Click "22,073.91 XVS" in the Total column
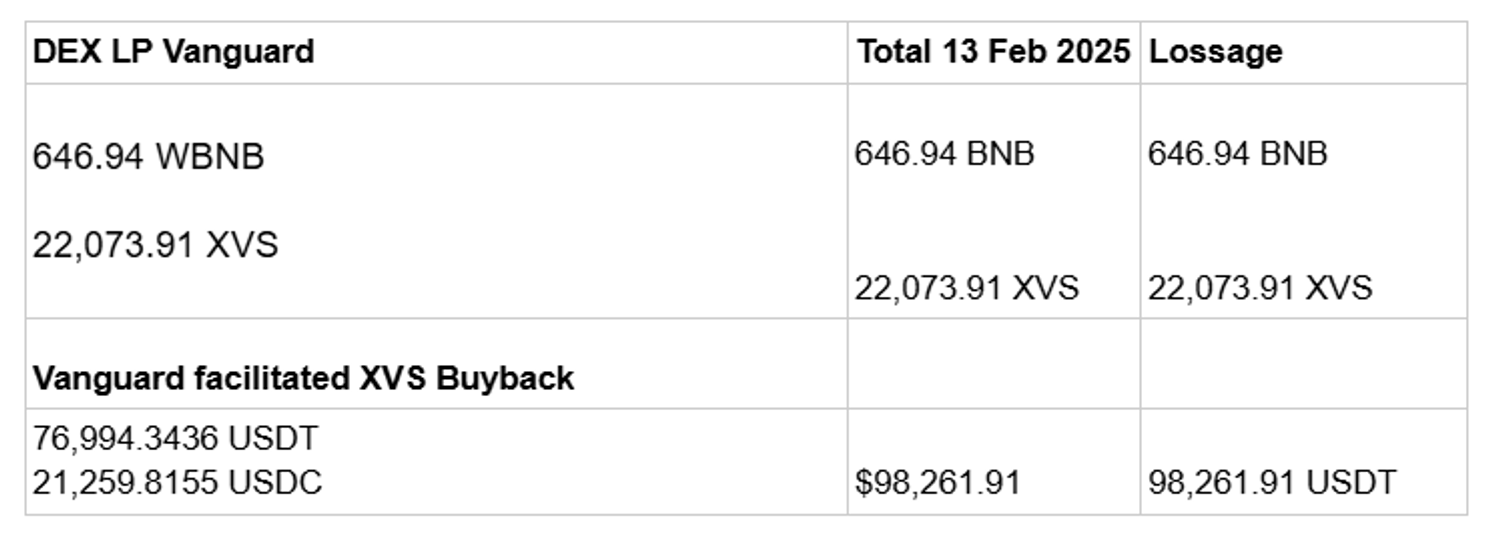 [966, 288]
